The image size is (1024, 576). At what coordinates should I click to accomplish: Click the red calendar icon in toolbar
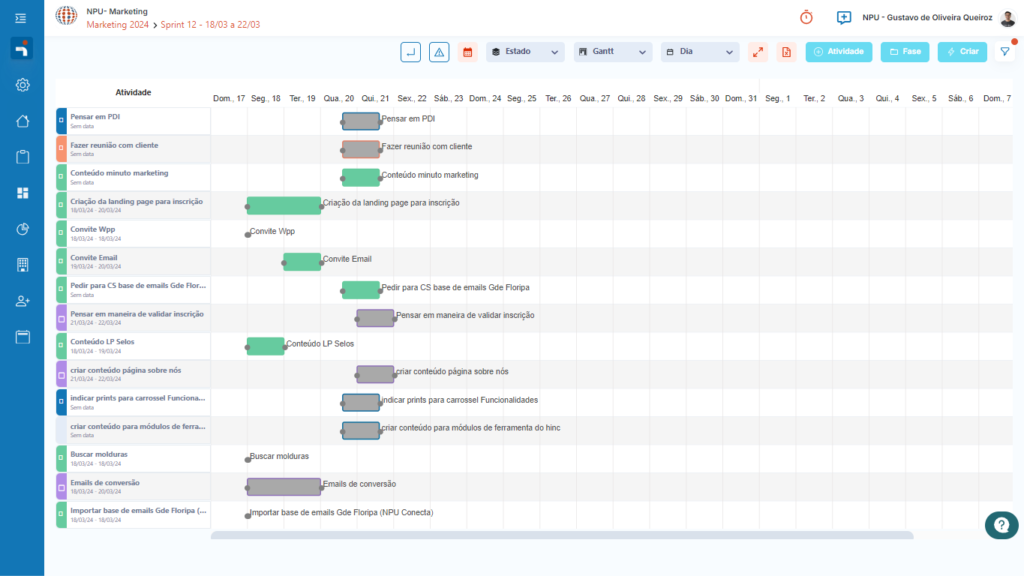(x=467, y=52)
